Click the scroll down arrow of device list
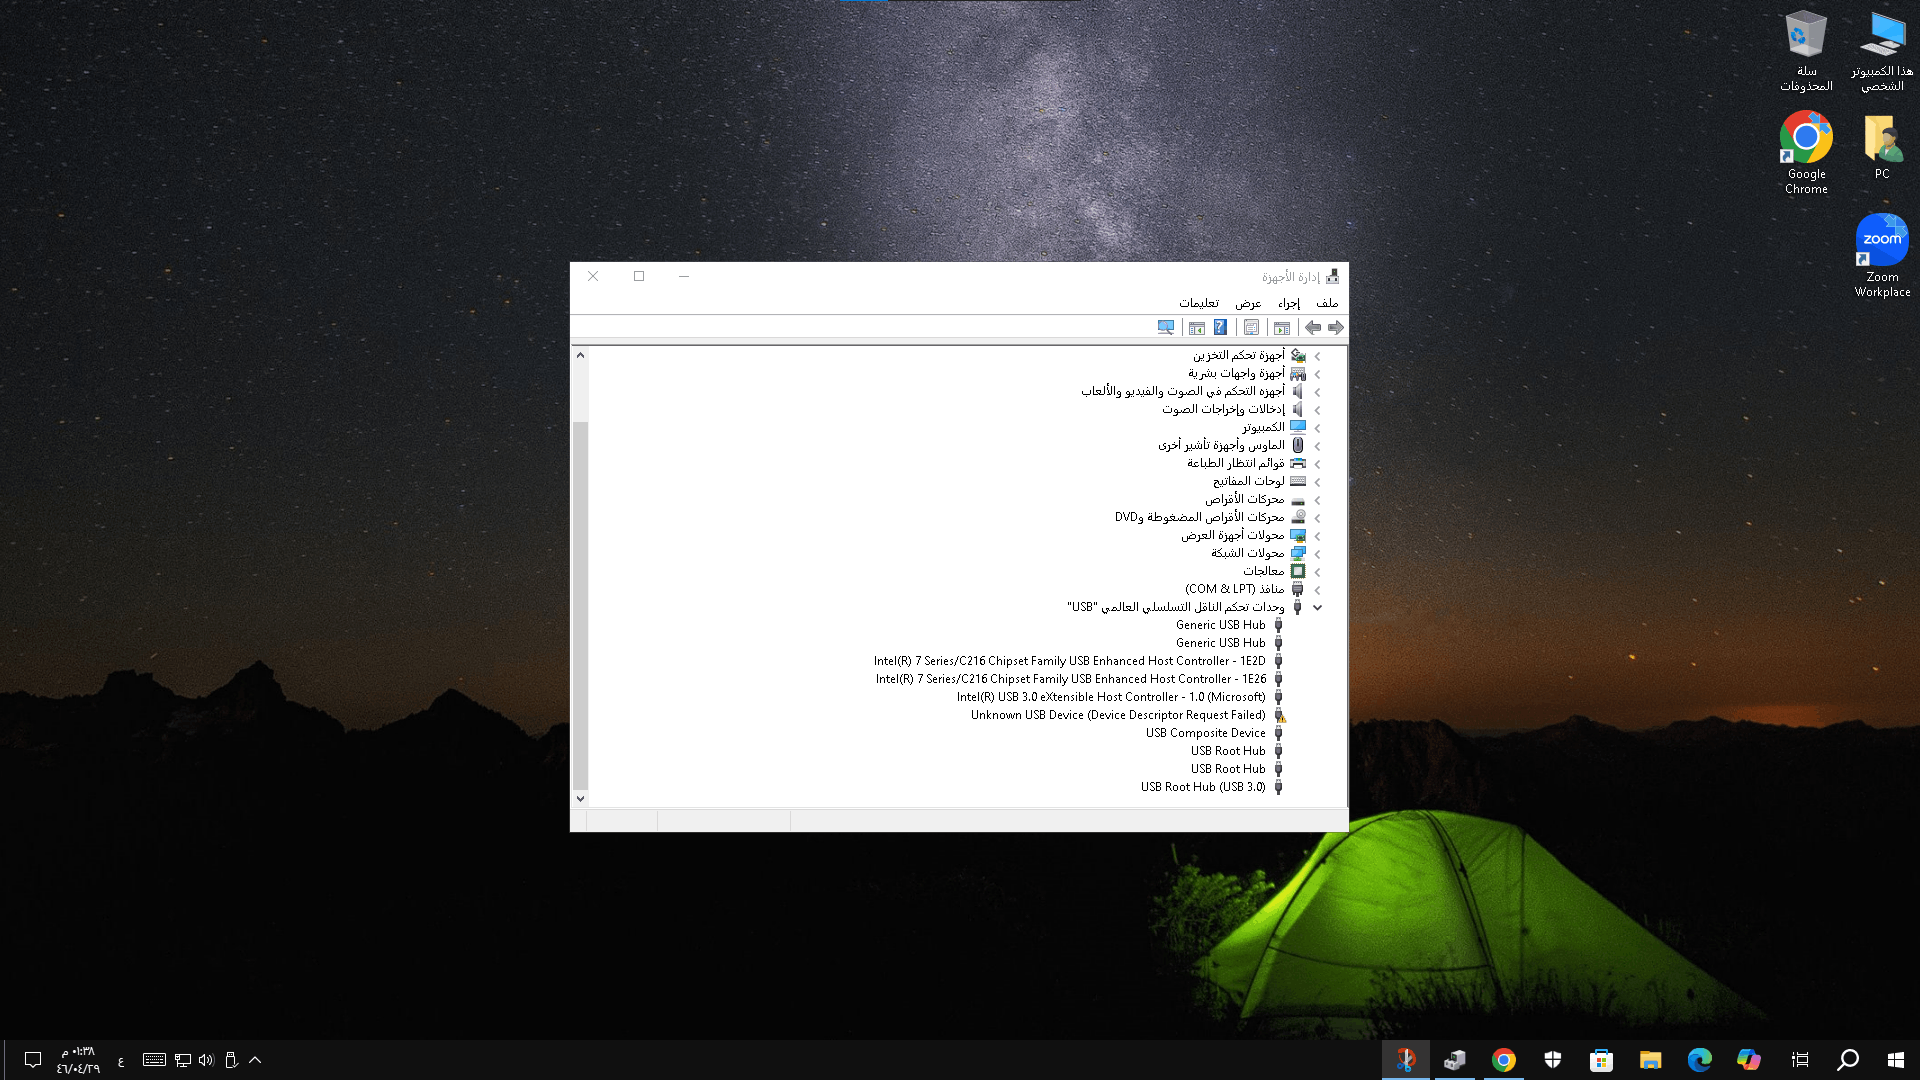Viewport: 1920px width, 1080px height. [580, 798]
